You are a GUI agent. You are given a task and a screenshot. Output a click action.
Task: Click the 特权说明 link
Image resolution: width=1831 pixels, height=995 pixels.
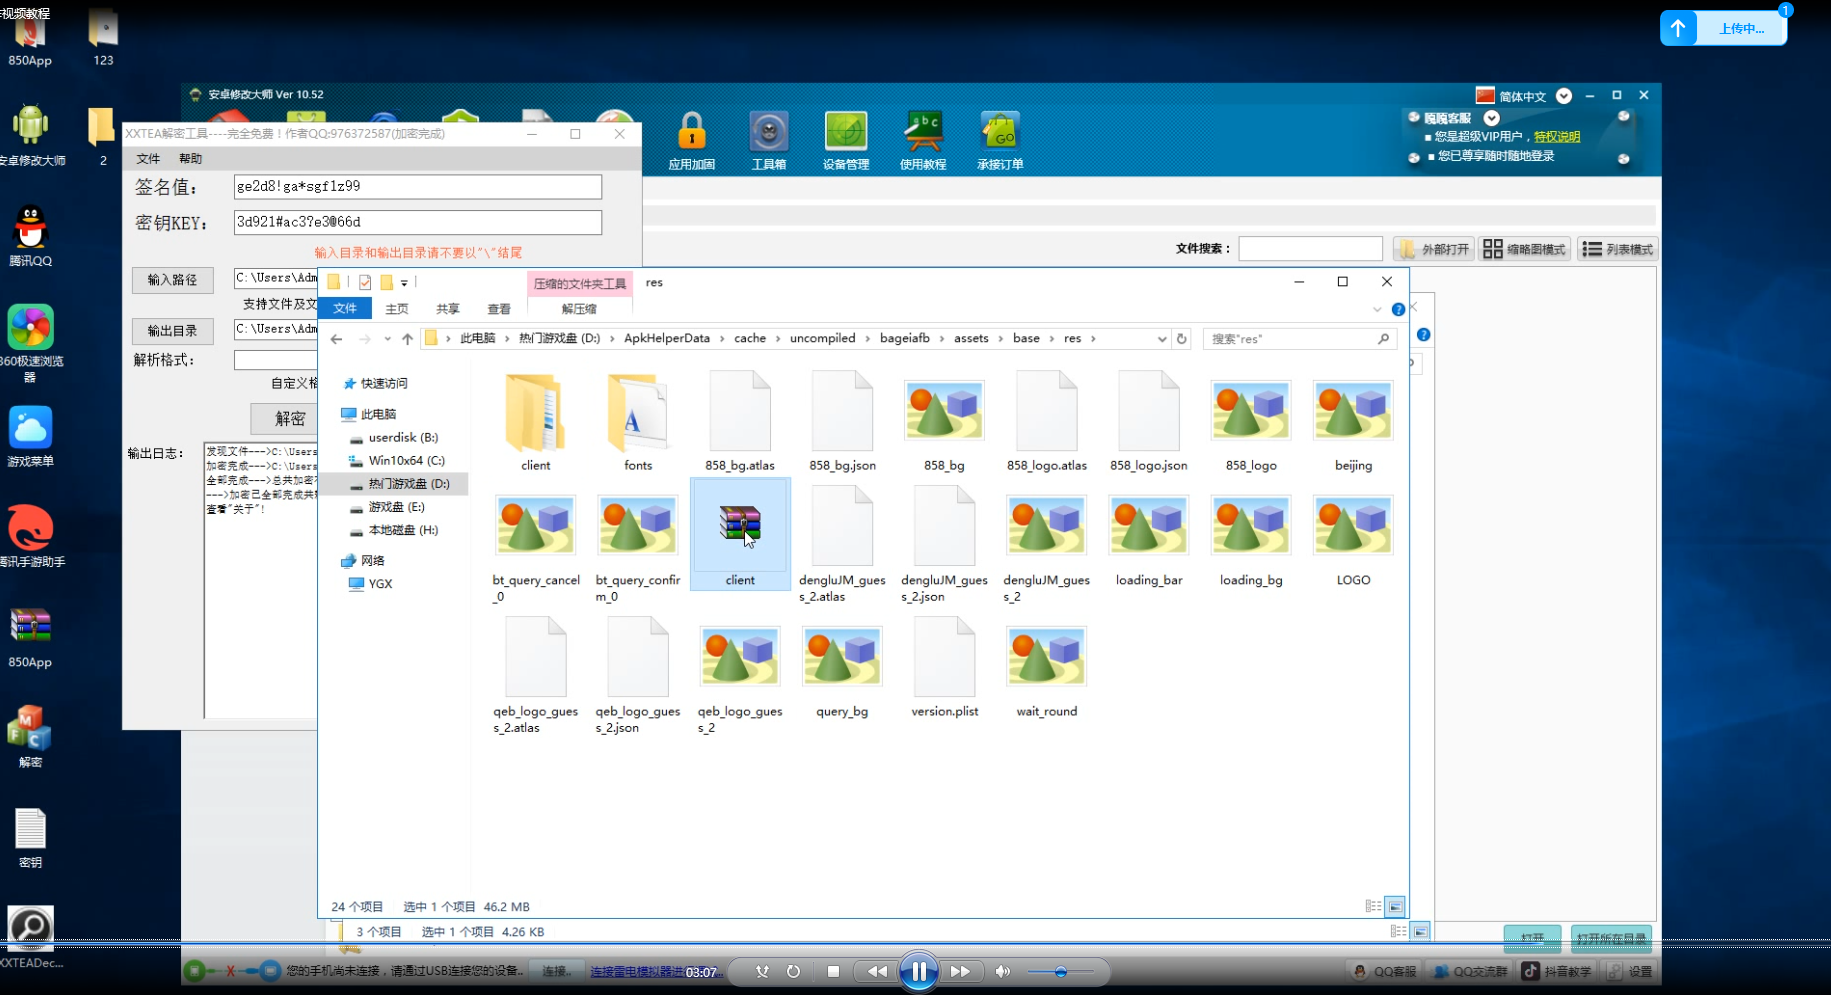[x=1556, y=137]
